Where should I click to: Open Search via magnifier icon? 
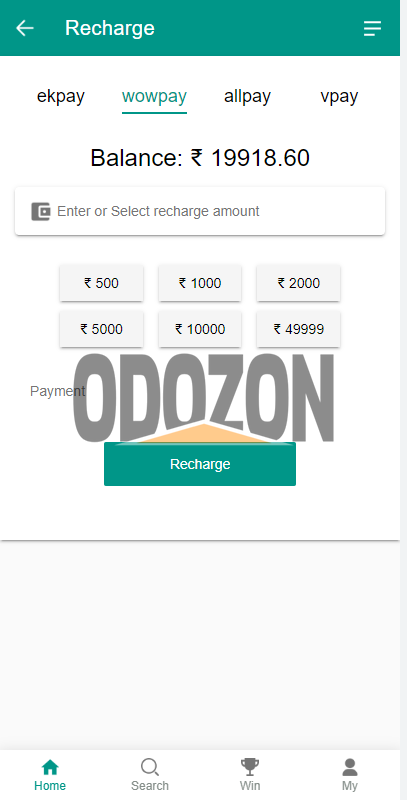(149, 767)
